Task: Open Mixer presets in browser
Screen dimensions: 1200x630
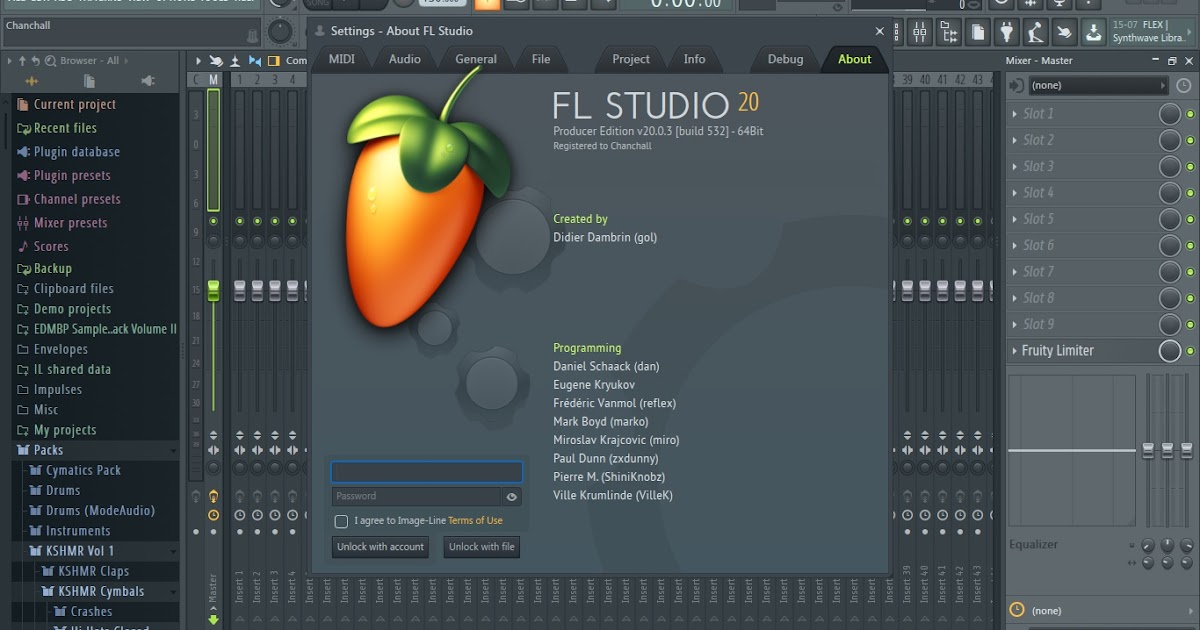Action: coord(70,223)
